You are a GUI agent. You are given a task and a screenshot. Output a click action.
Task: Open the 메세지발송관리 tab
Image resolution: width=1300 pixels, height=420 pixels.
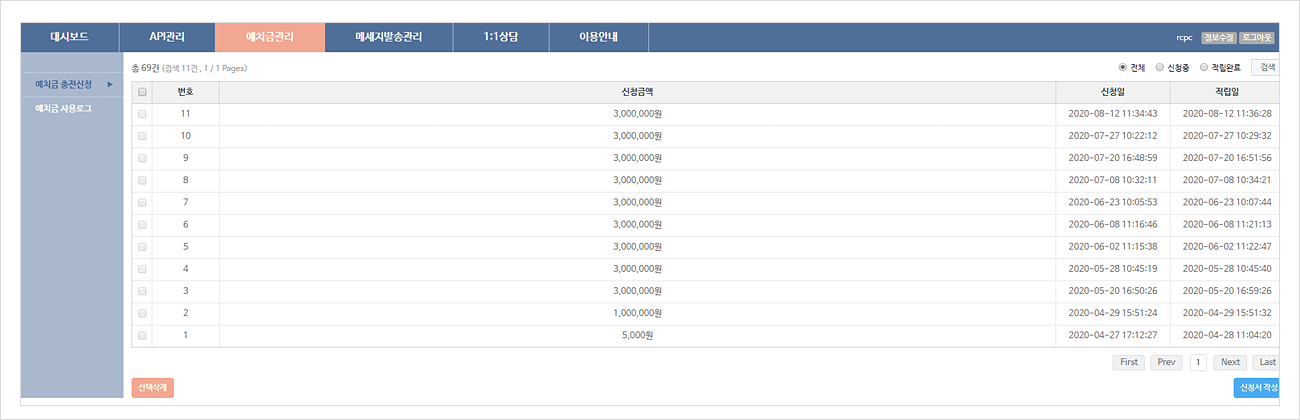click(x=389, y=37)
